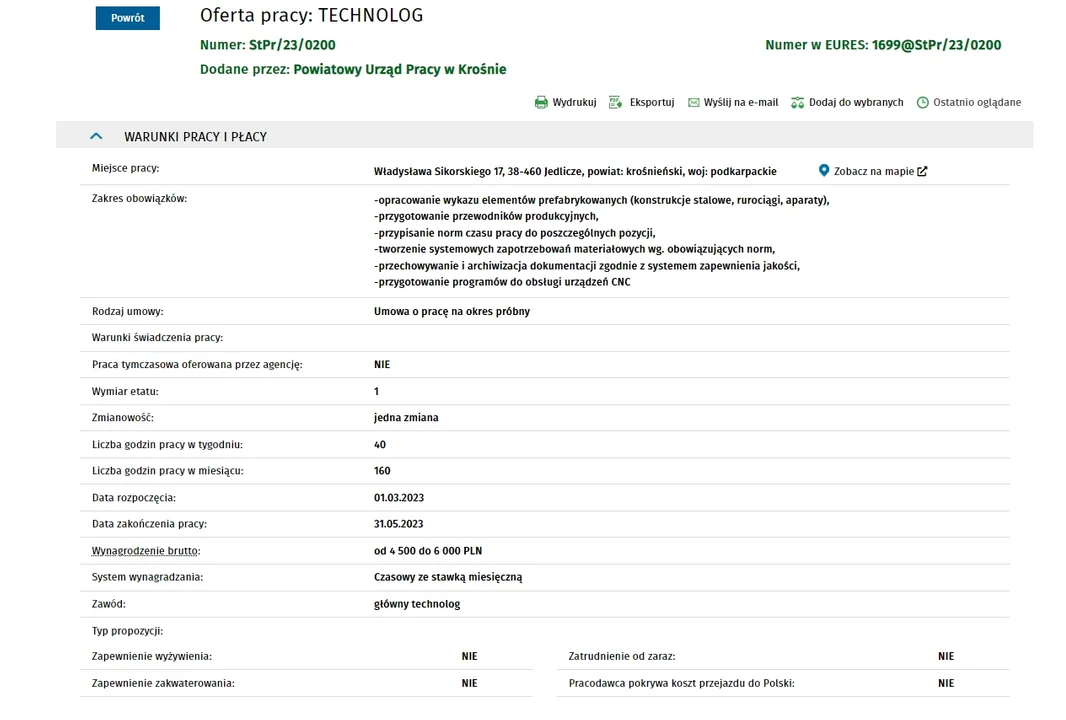Click the WARUNKI PRACY I PŁACY header

(195, 137)
